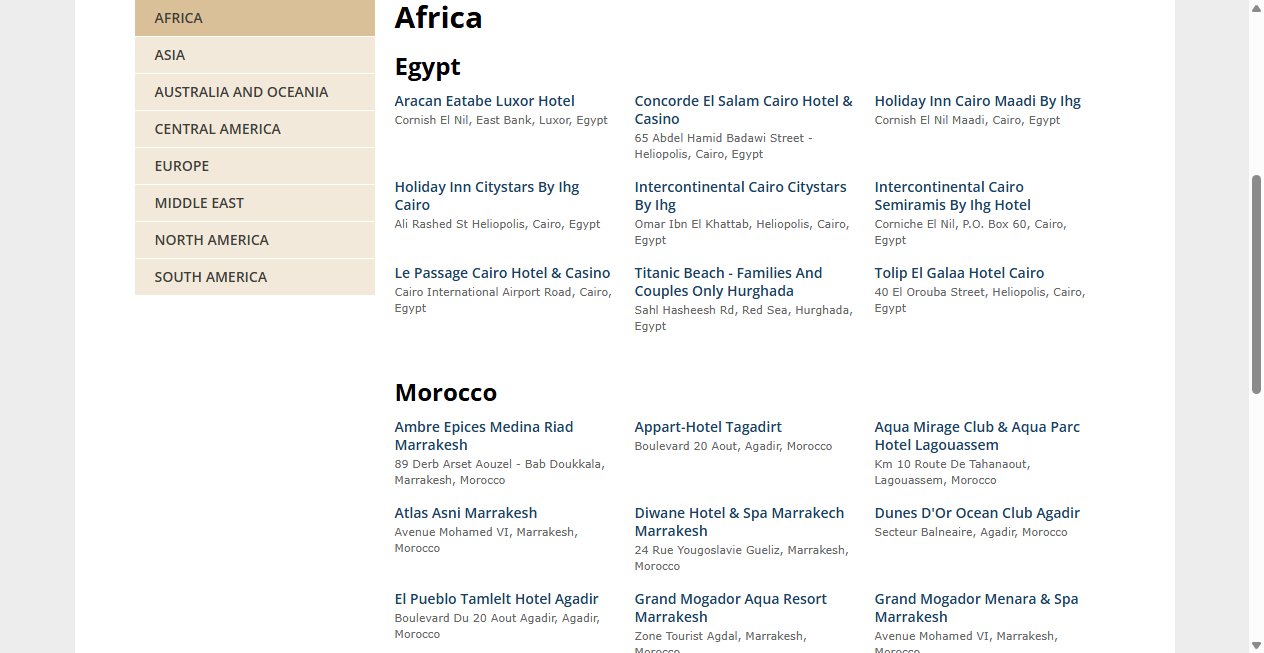
Task: View Dunes D'Or Ocean Club Agadir
Action: (x=977, y=513)
